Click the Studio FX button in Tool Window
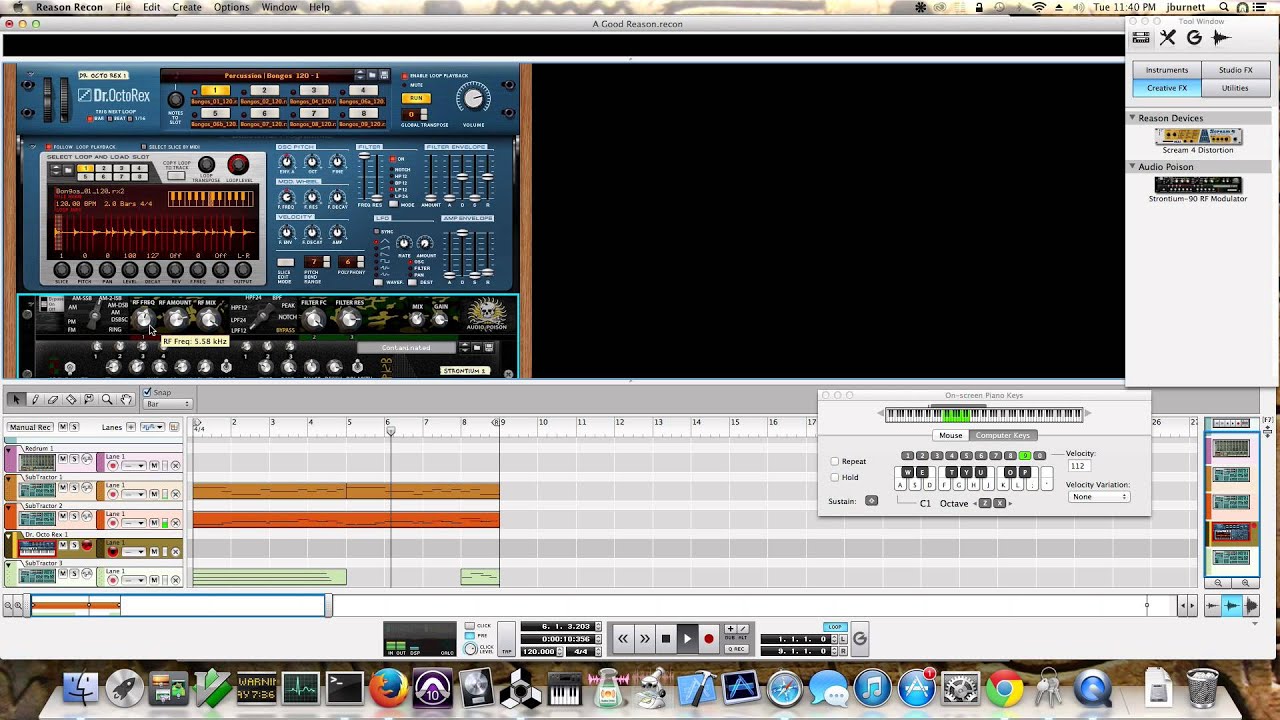The height and width of the screenshot is (720, 1280). click(x=1235, y=70)
